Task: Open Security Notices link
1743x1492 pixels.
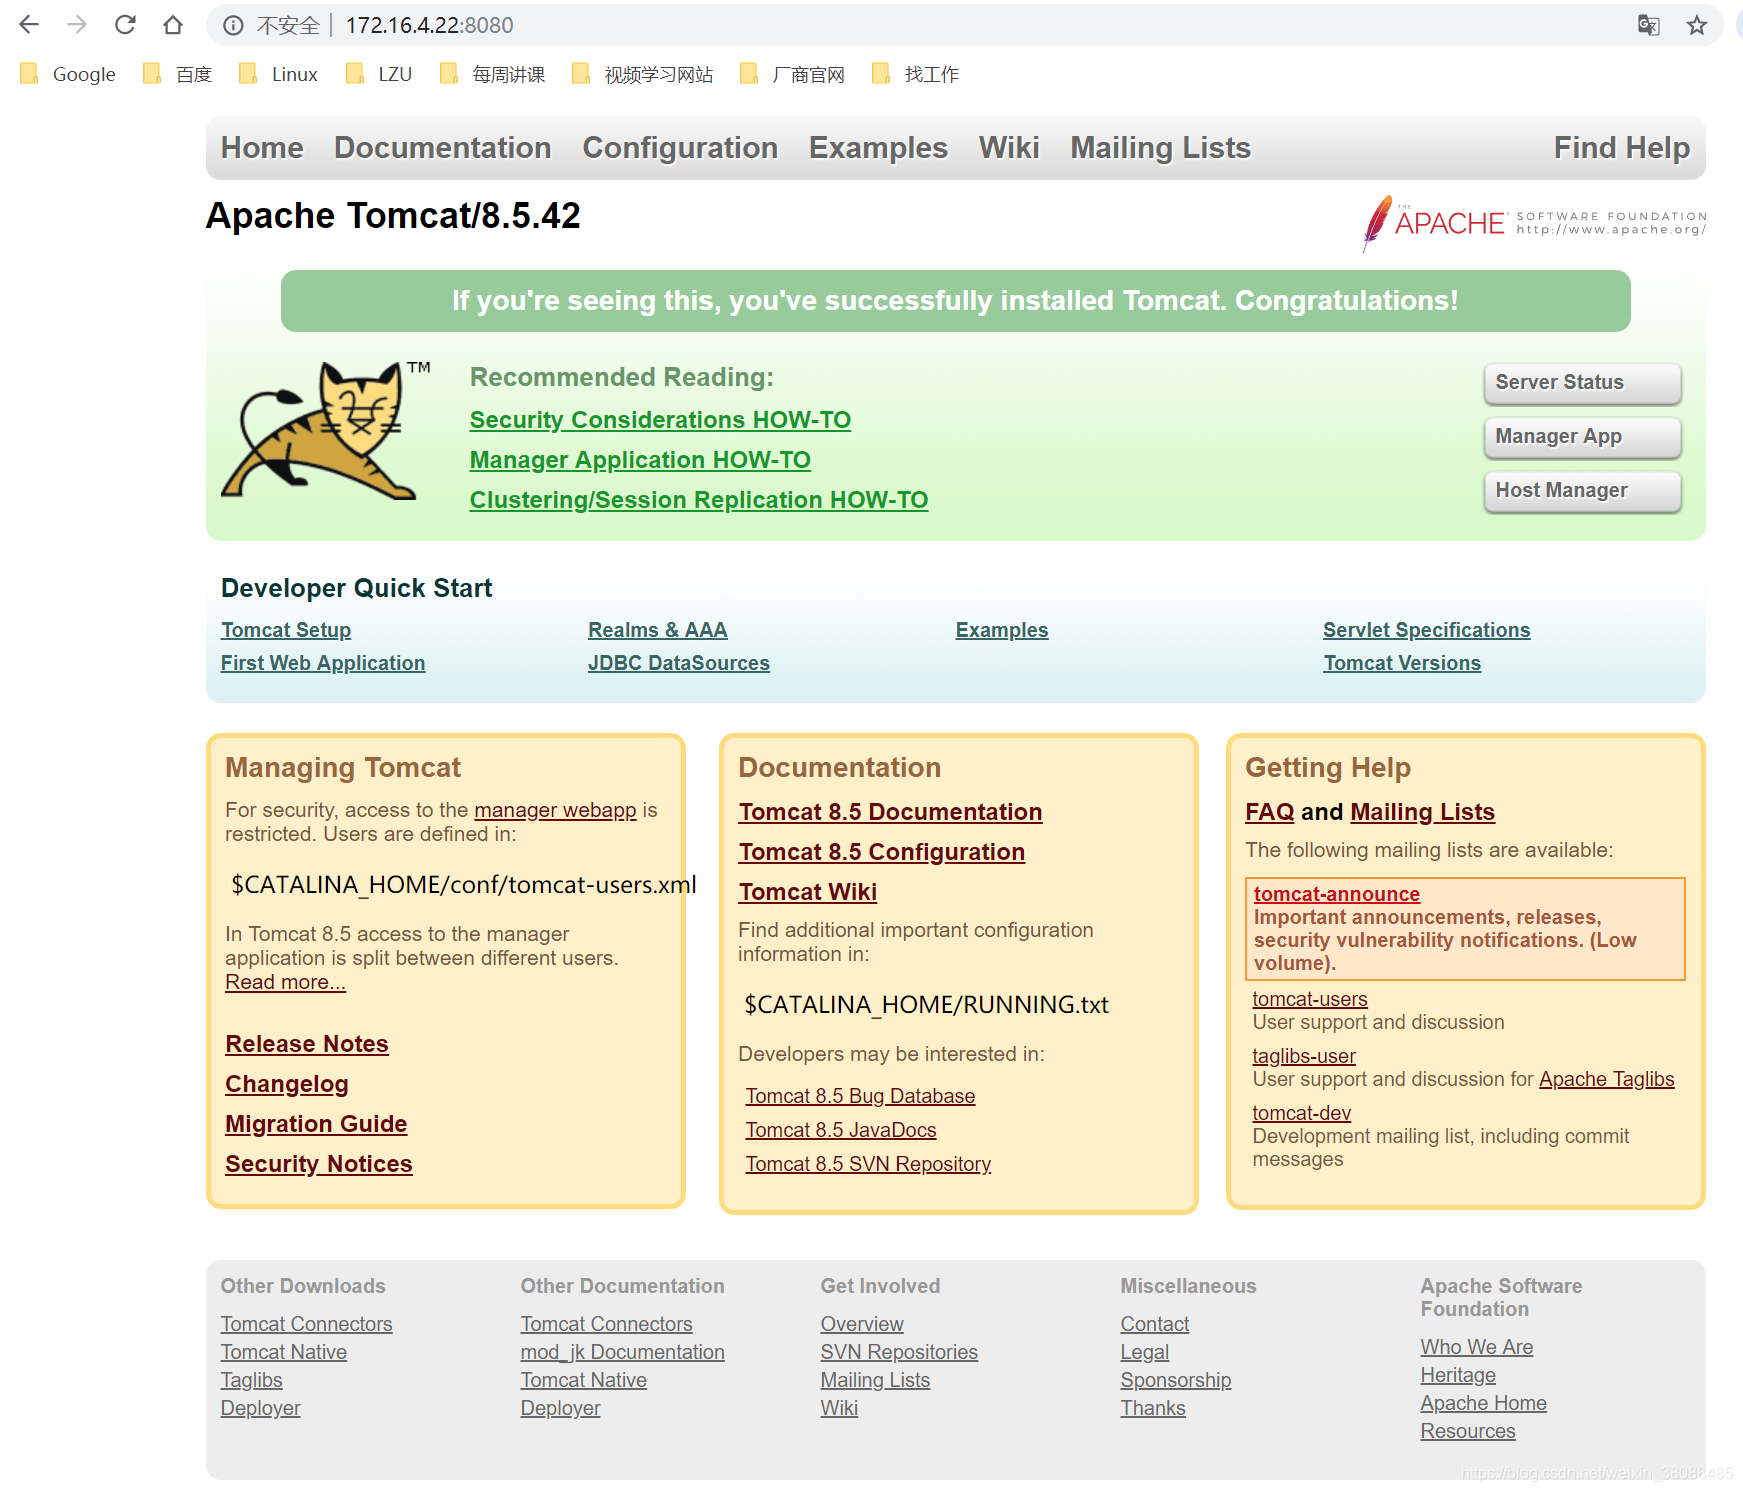Action: pyautogui.click(x=319, y=1164)
